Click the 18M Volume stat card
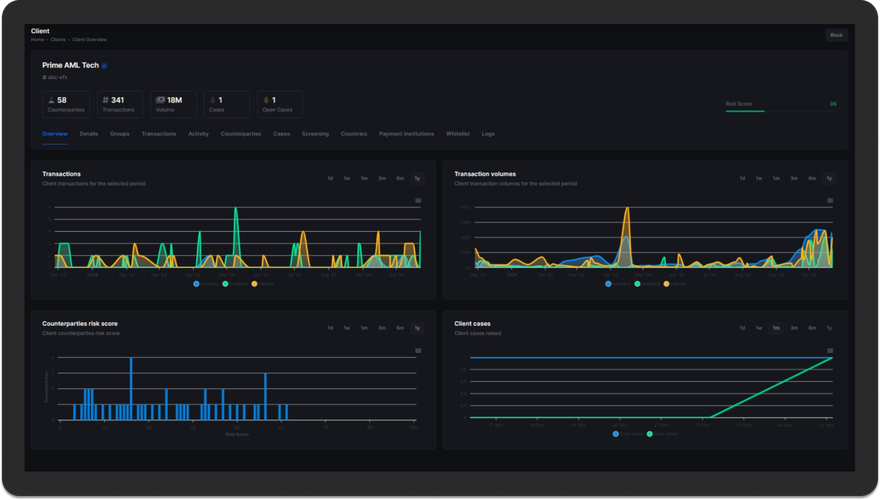880x500 pixels. tap(173, 104)
